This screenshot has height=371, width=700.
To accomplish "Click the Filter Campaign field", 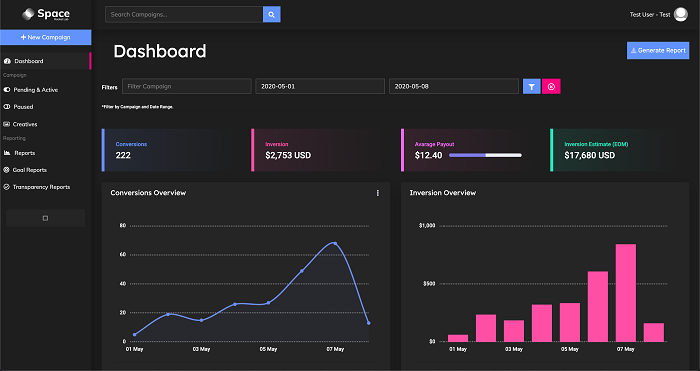I will click(187, 86).
